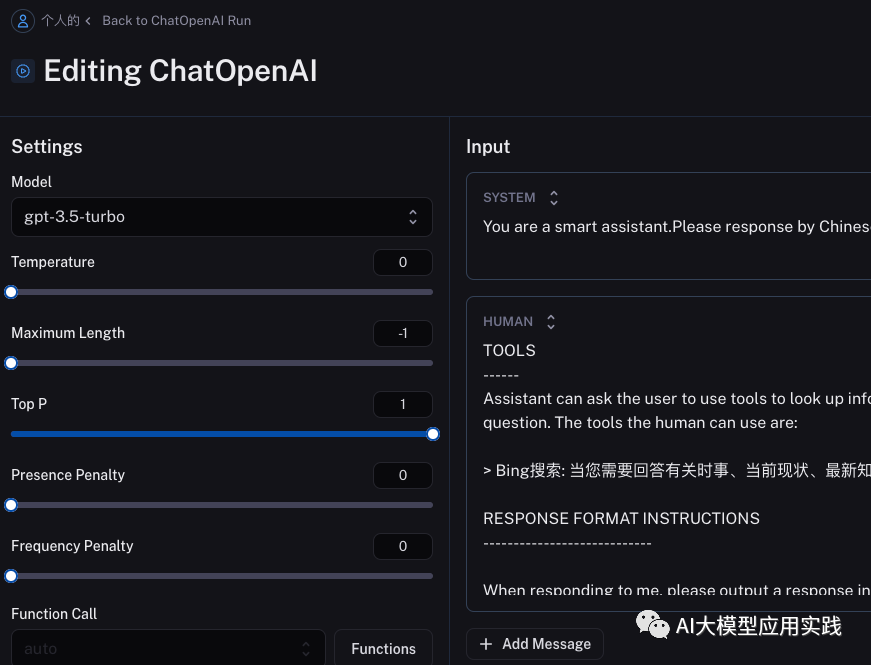Open the gpt-3.5-turbo model dropdown
The height and width of the screenshot is (665, 871).
click(221, 217)
